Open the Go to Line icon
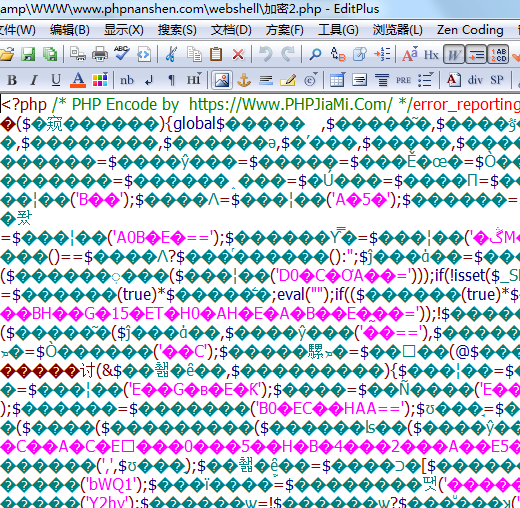Viewport: 520px width, 508px height. 382,54
